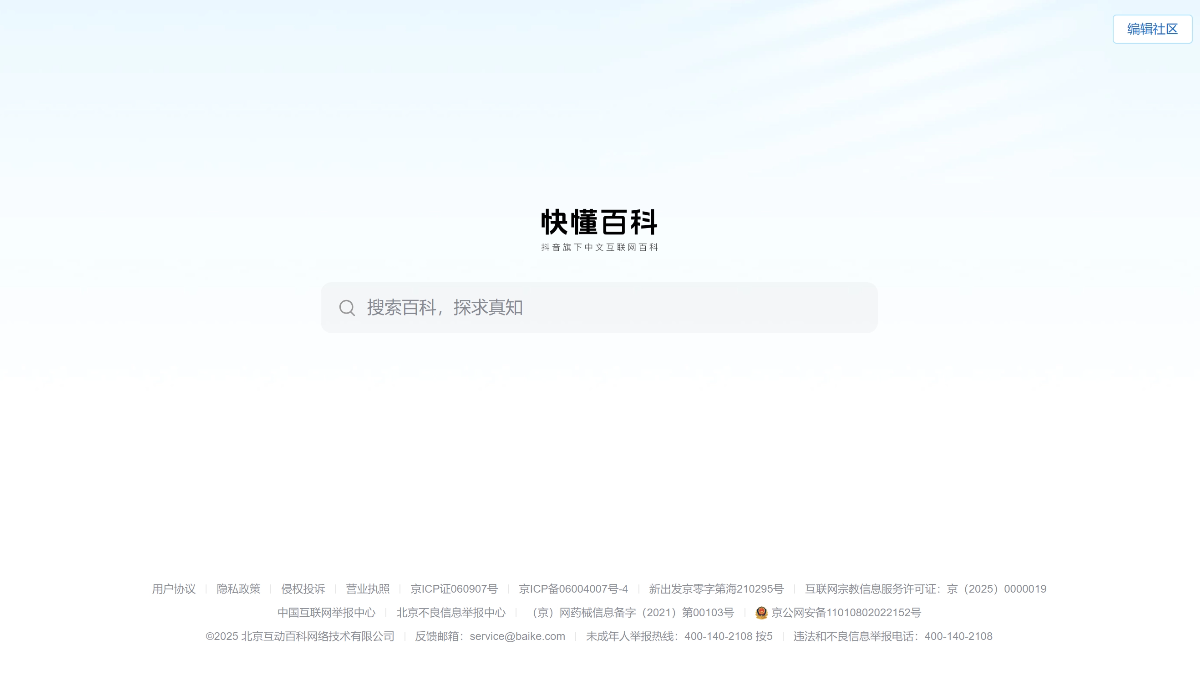Screen dimensions: 1200x675
Task: Click the magnifying glass search icon
Action: click(347, 307)
